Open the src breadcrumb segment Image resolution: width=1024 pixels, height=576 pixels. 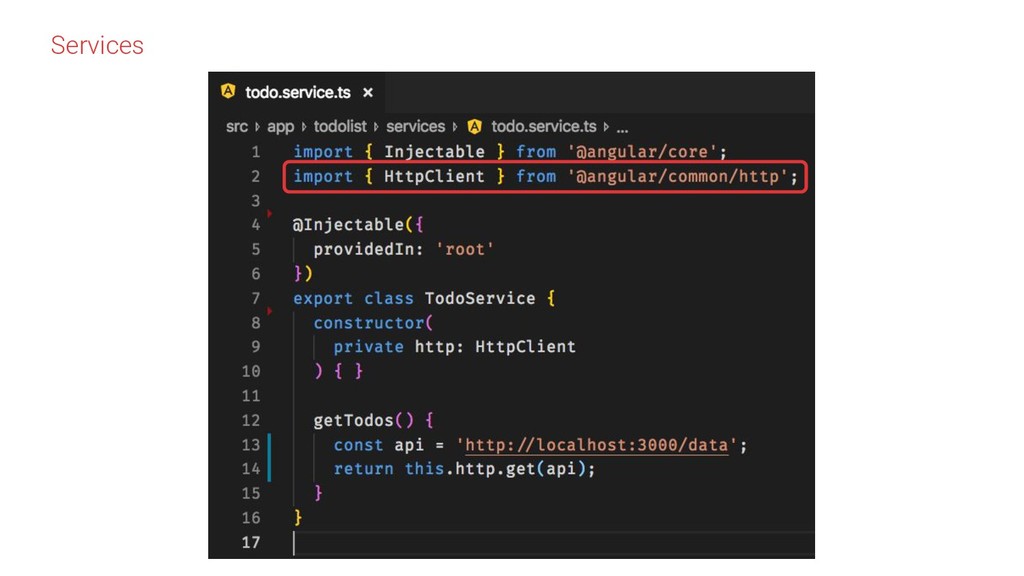click(x=237, y=127)
